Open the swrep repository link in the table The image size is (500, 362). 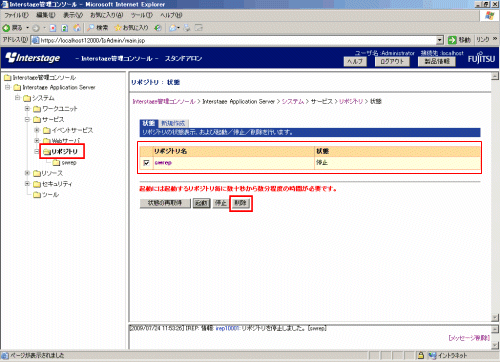[163, 163]
